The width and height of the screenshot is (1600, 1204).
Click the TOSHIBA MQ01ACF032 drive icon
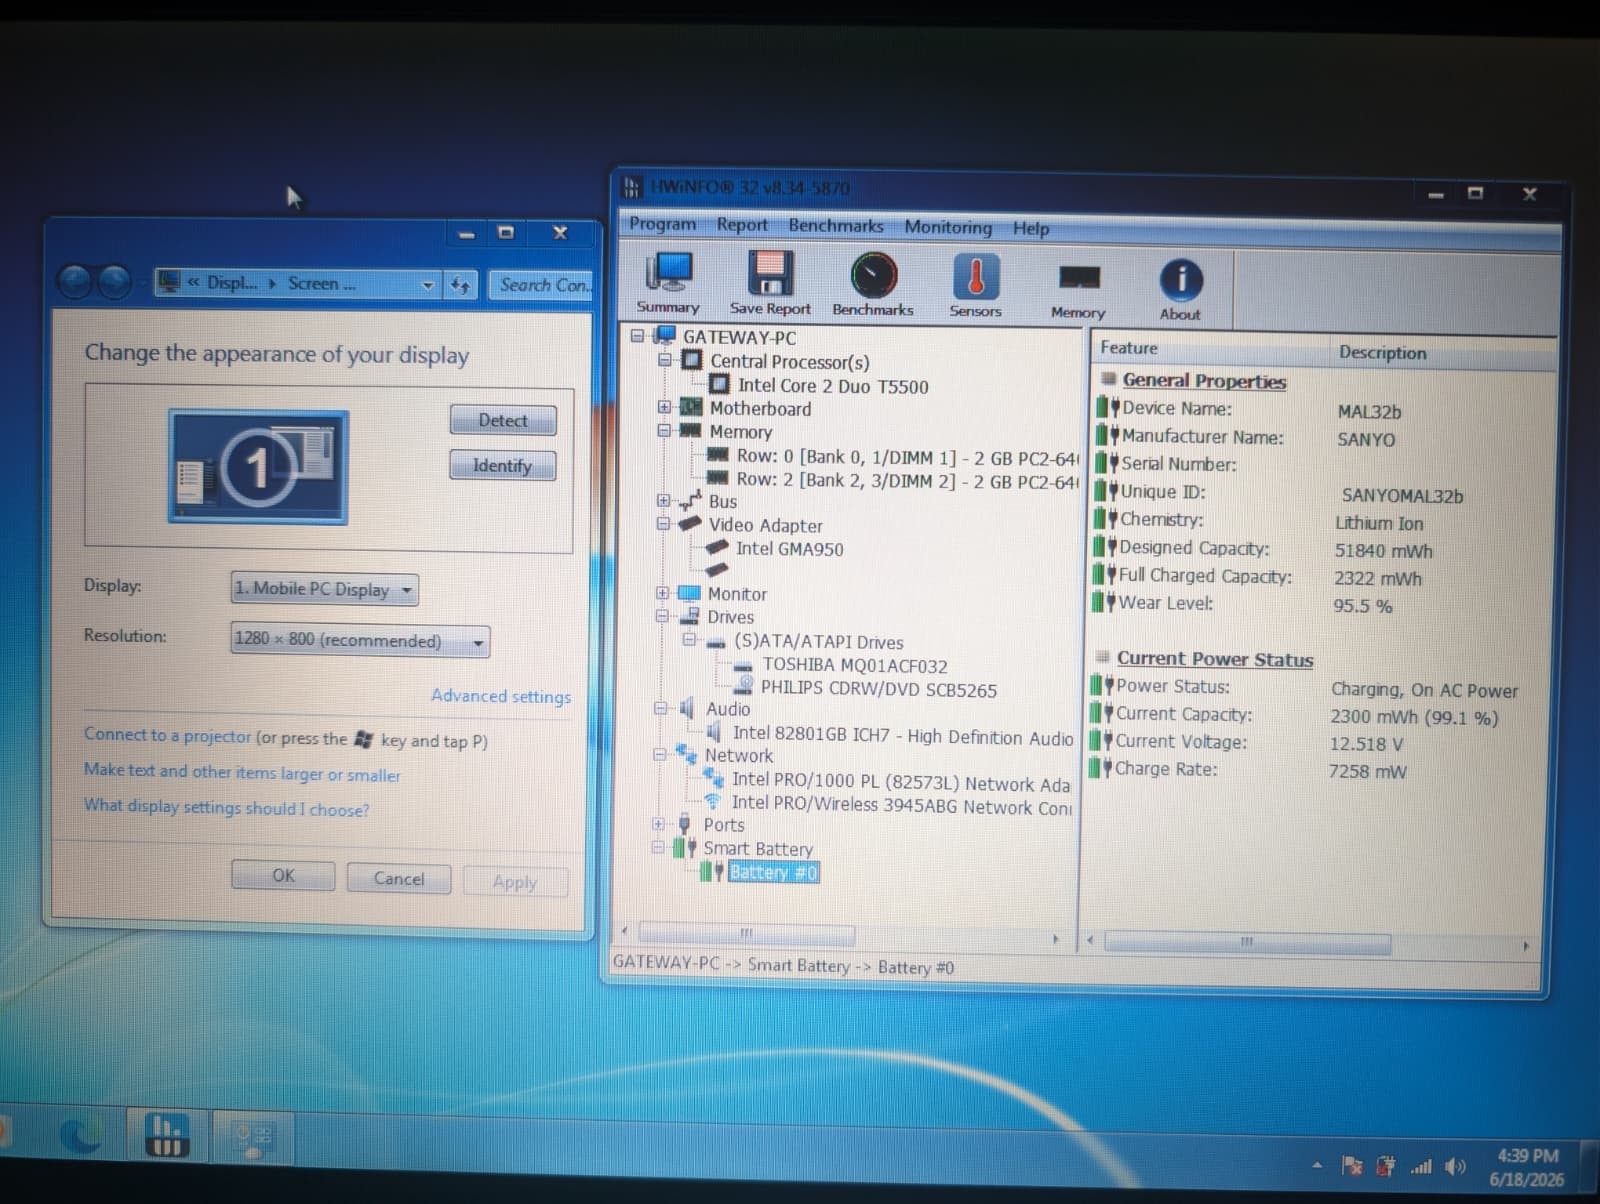tap(743, 666)
